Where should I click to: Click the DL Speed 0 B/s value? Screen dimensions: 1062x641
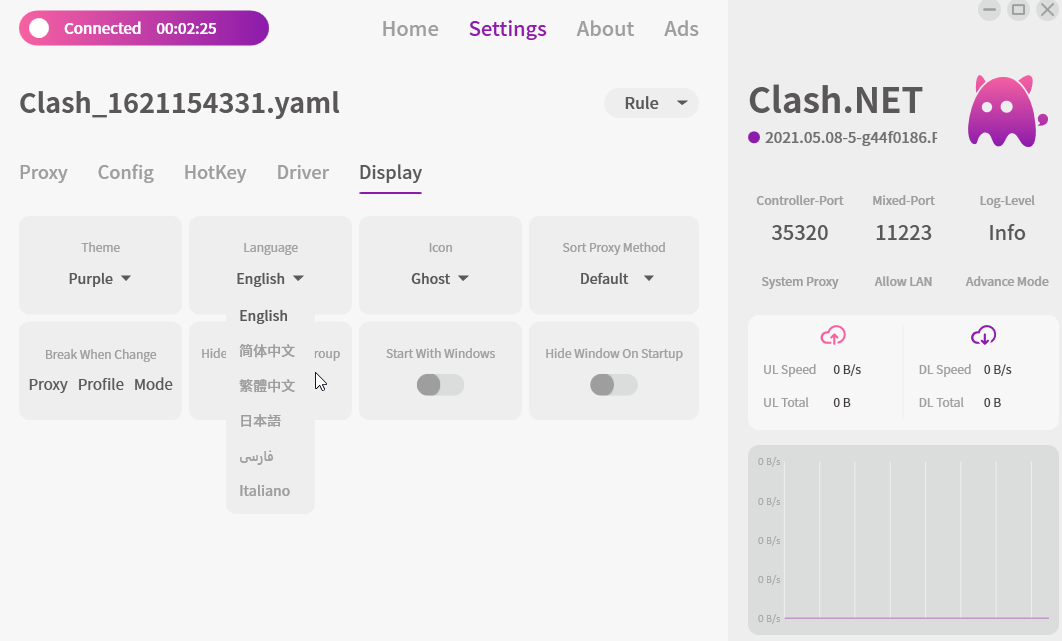click(x=997, y=369)
